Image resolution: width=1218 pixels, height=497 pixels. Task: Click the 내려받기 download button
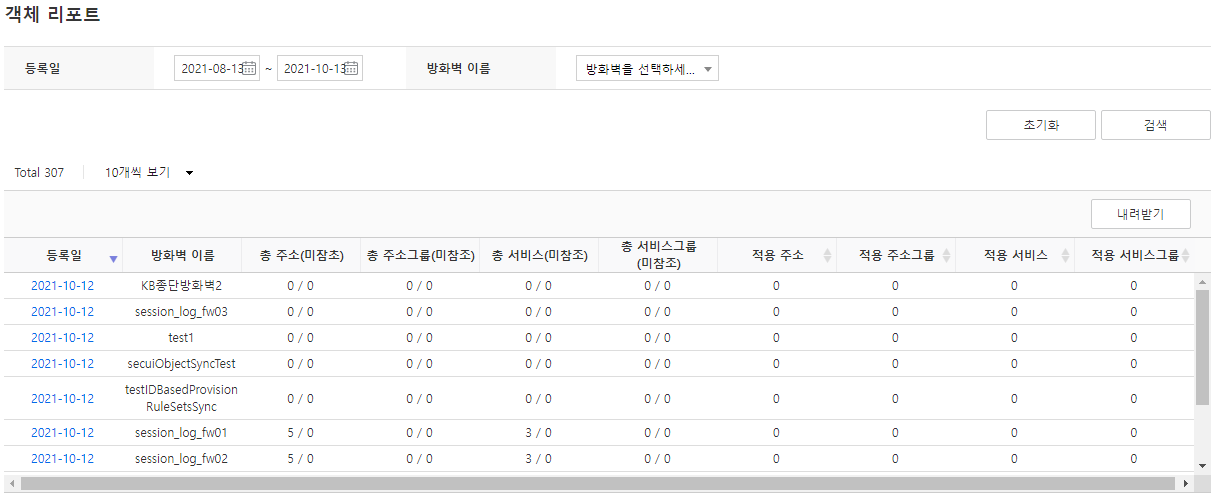[x=1141, y=214]
